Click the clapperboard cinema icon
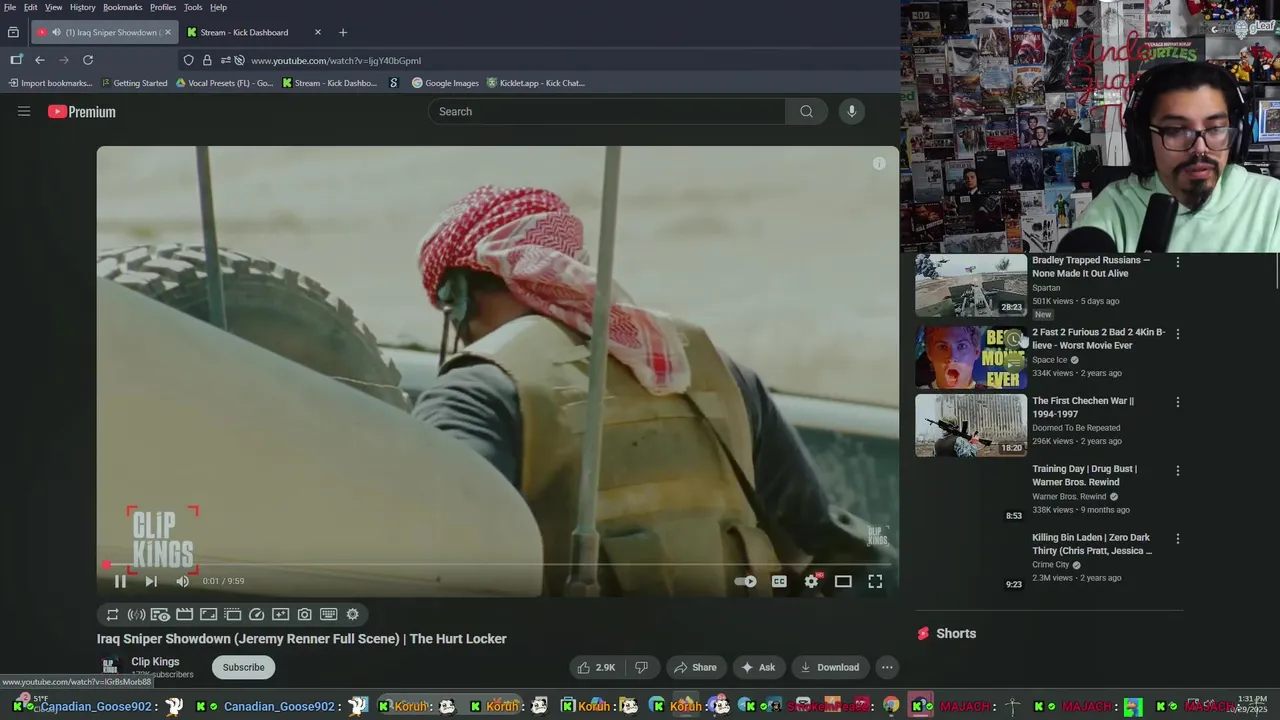Image resolution: width=1280 pixels, height=720 pixels. [184, 614]
